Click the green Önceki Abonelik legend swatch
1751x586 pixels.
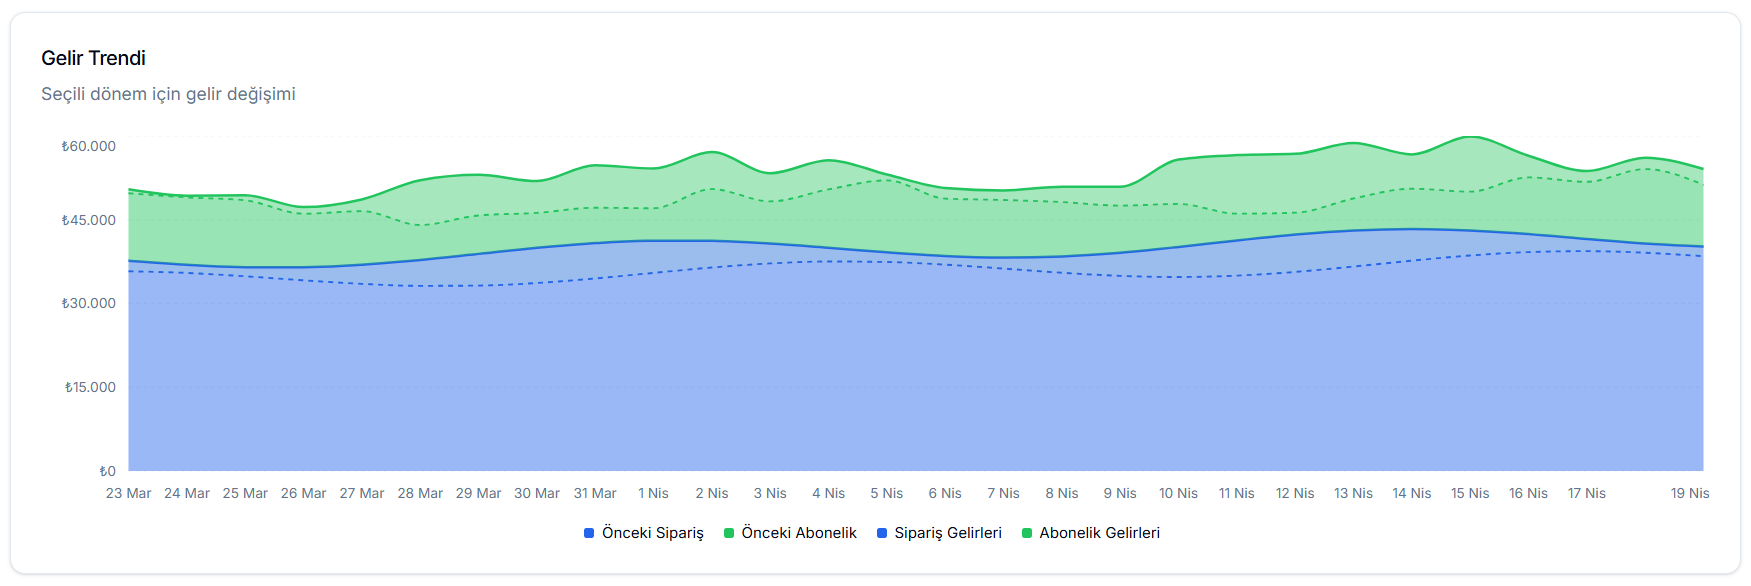point(729,533)
